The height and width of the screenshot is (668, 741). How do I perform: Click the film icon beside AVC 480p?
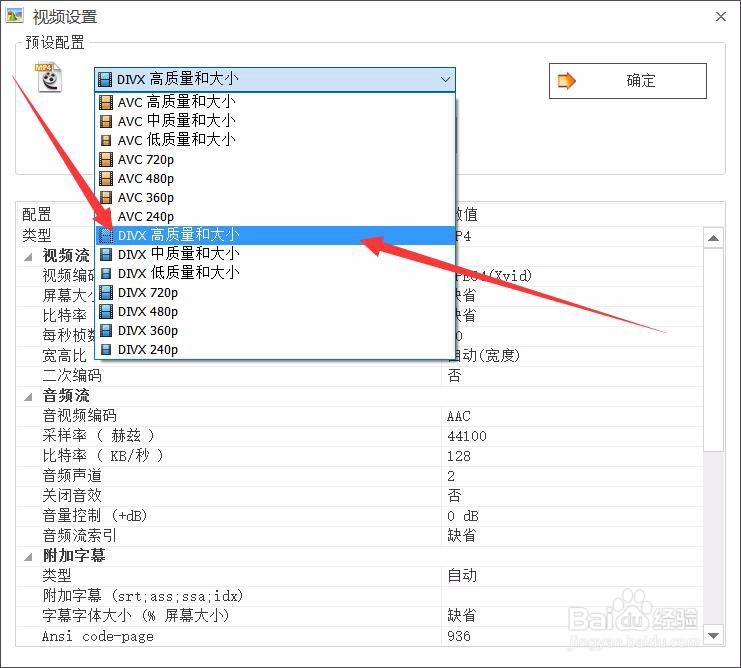106,179
